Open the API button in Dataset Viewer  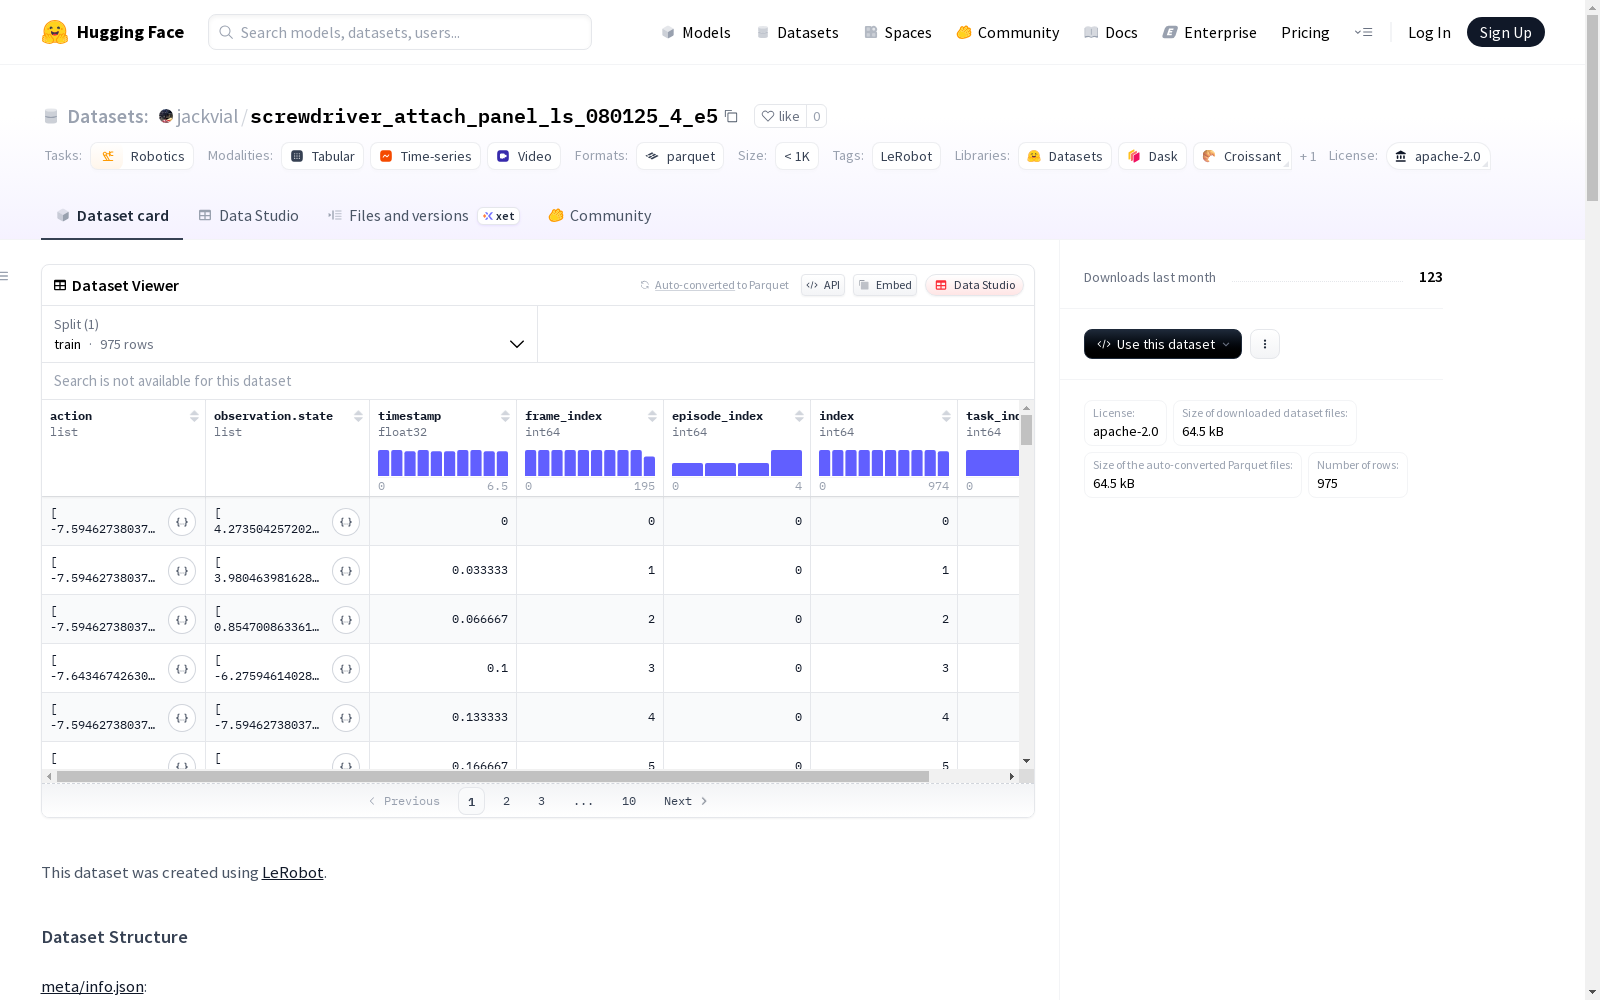[823, 285]
